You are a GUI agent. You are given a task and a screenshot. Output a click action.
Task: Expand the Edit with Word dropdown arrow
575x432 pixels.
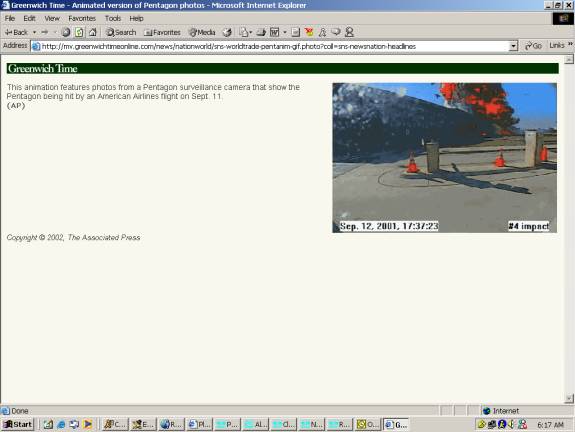(285, 32)
